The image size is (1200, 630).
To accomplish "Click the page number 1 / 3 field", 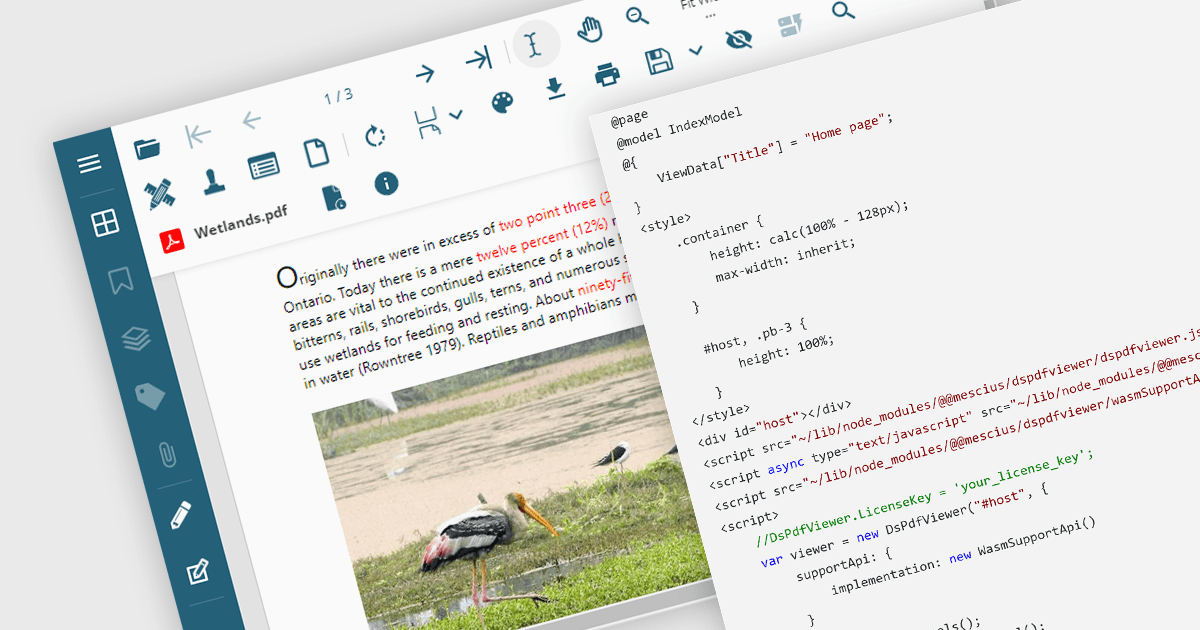I will (x=338, y=97).
